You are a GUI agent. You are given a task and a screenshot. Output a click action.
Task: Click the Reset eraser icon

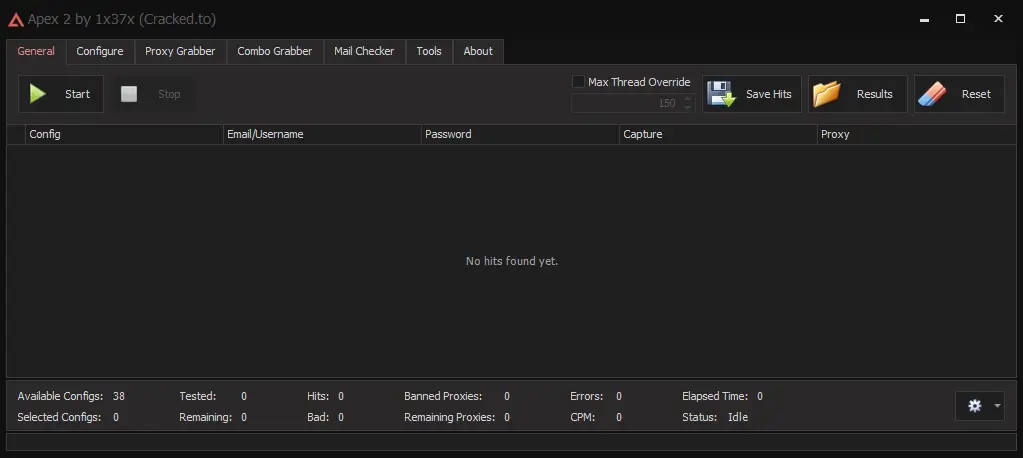(x=931, y=94)
